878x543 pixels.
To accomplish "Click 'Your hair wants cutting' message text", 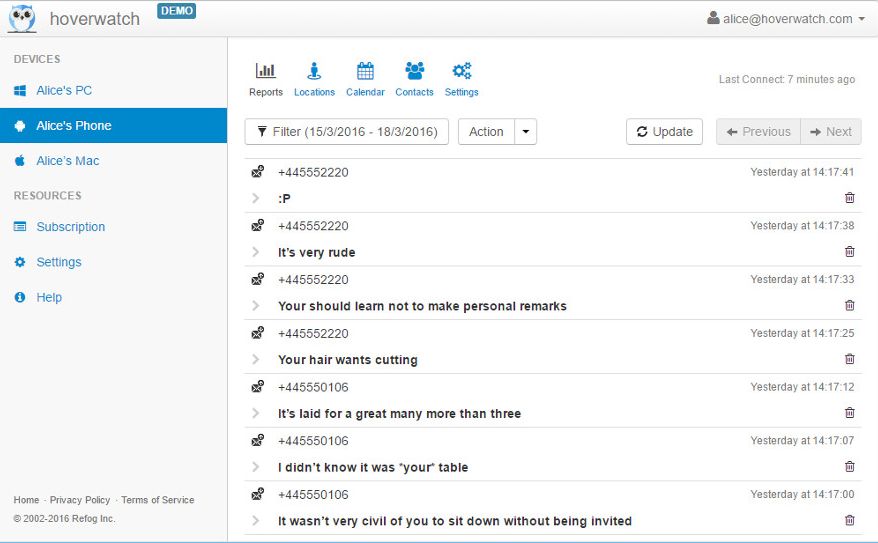I will 348,359.
